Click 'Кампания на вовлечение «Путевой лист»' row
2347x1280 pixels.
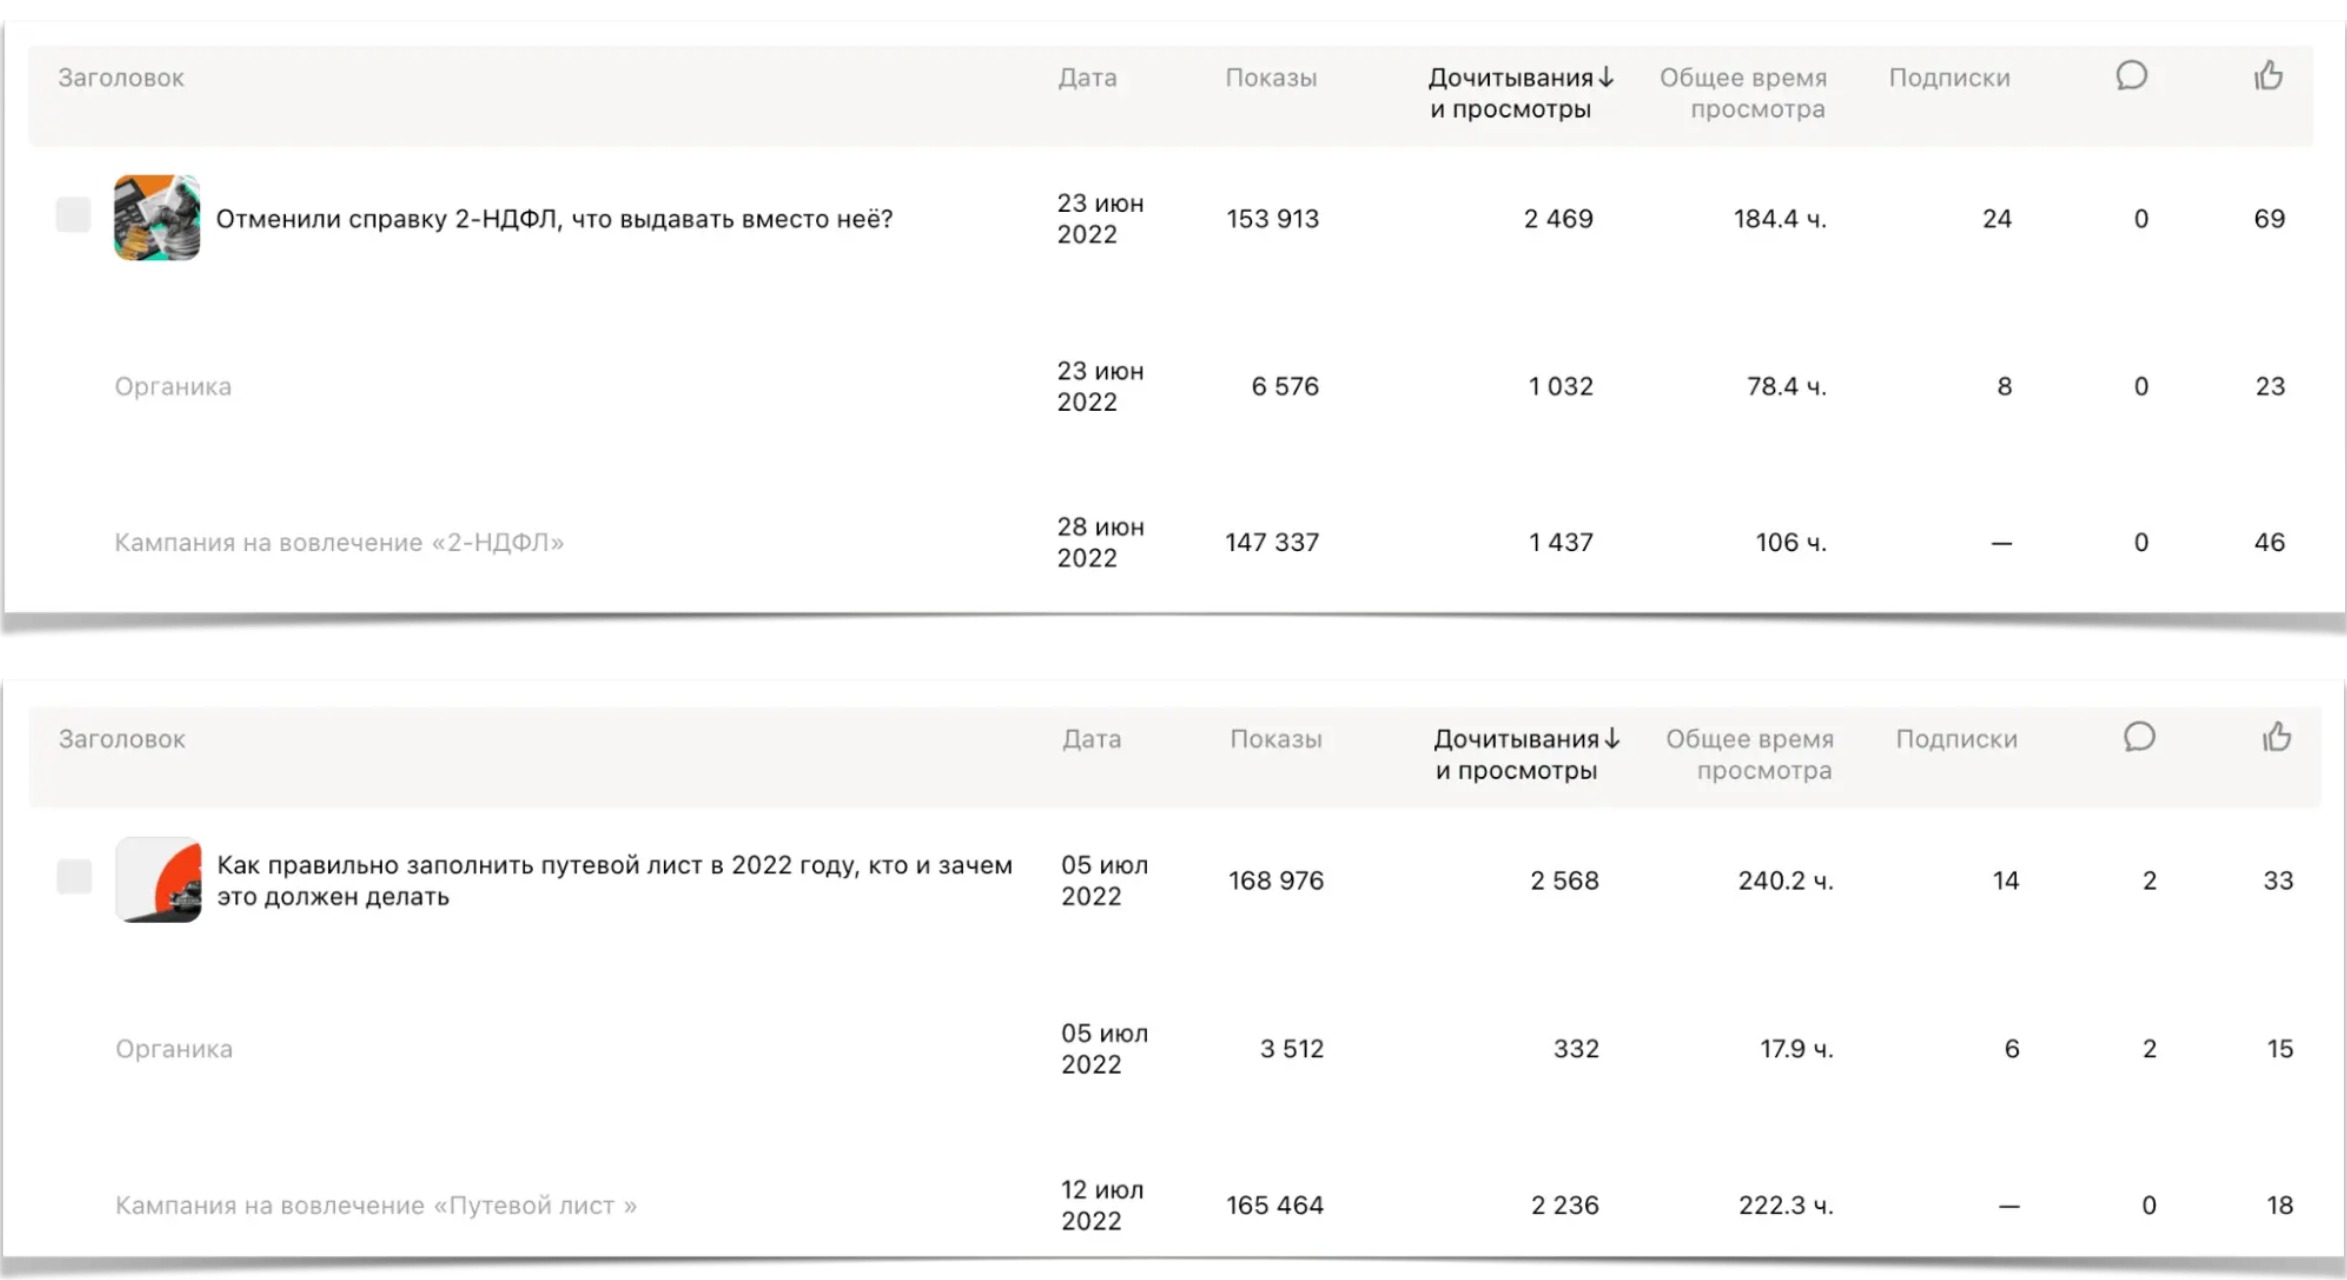[375, 1205]
